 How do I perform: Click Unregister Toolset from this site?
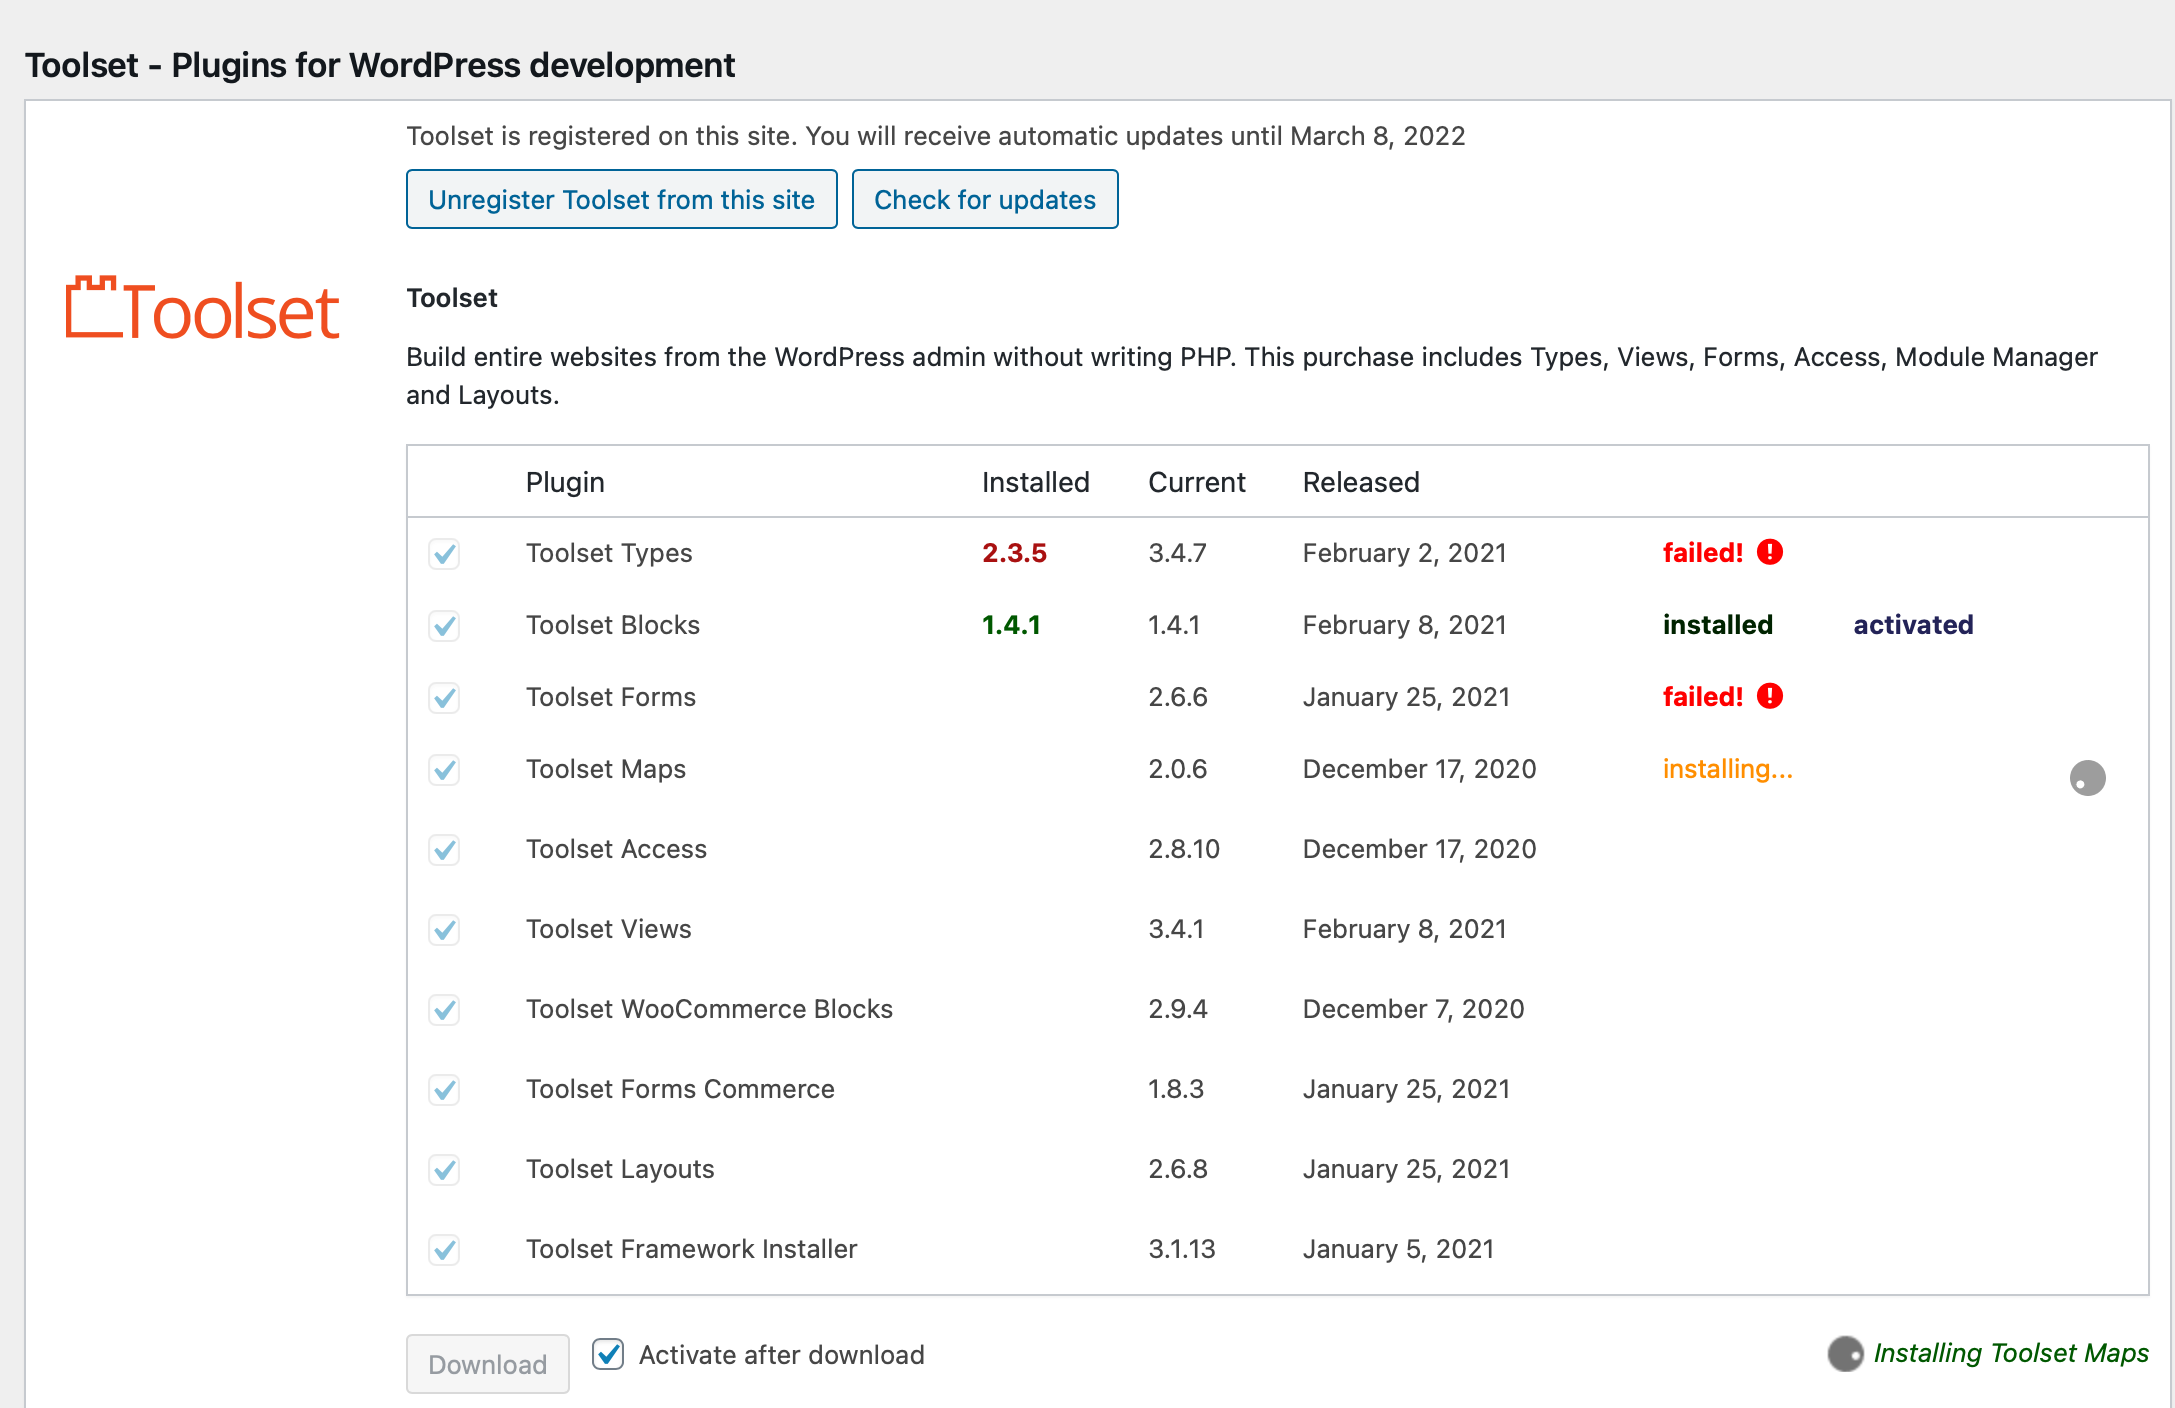(x=621, y=199)
